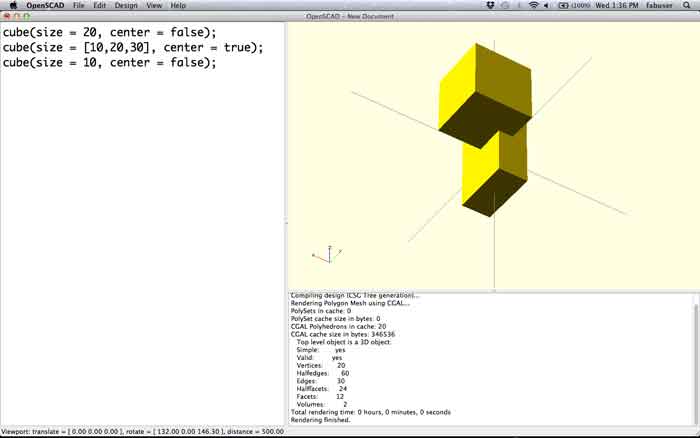Click the Wed 1:36 PM clock

(617, 5)
